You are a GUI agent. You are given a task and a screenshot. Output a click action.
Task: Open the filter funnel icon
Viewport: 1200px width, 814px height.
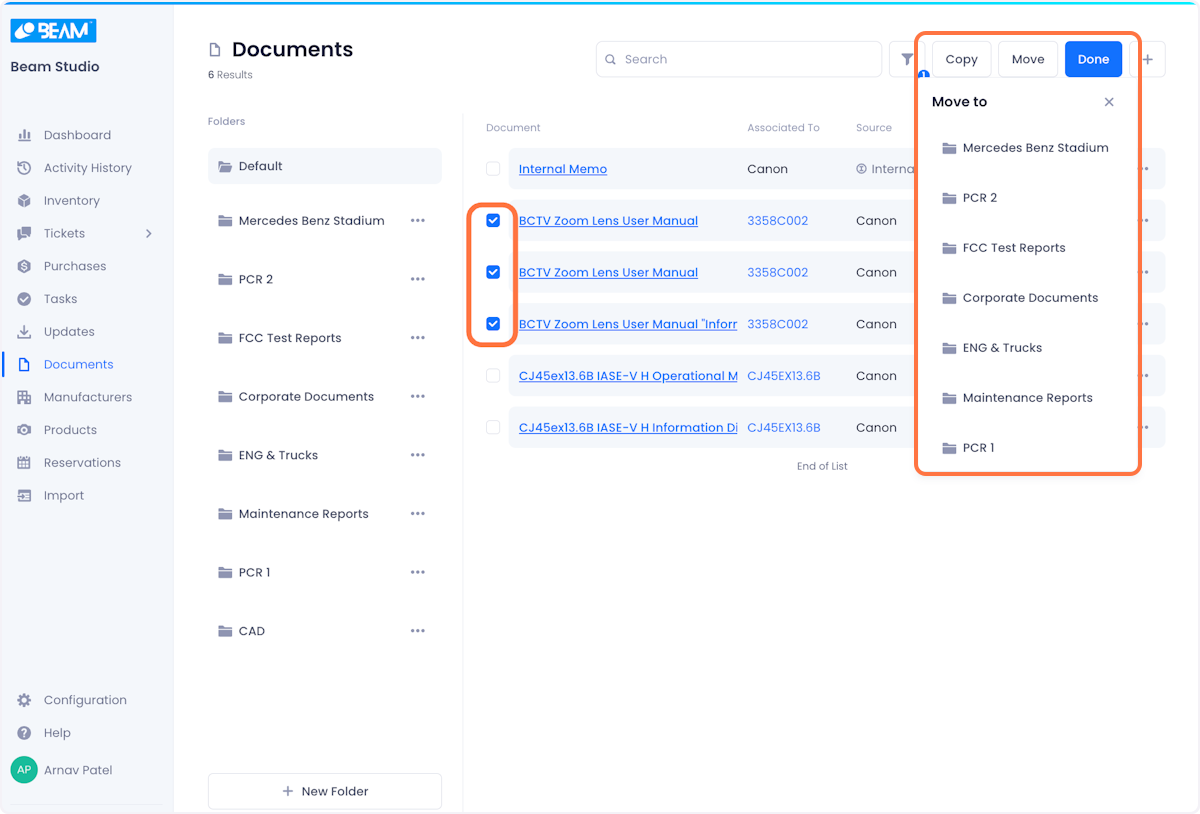(907, 59)
